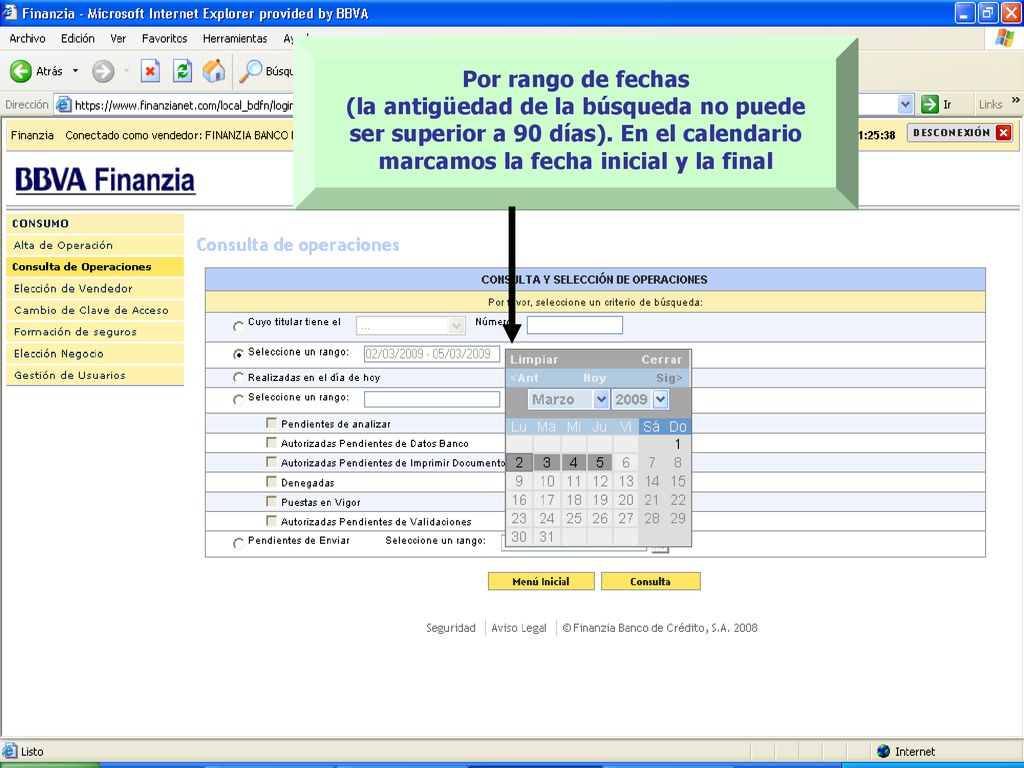Check 'Autorizadas Pendientes de Validaciones' checkbox
1024x768 pixels.
pos(272,520)
